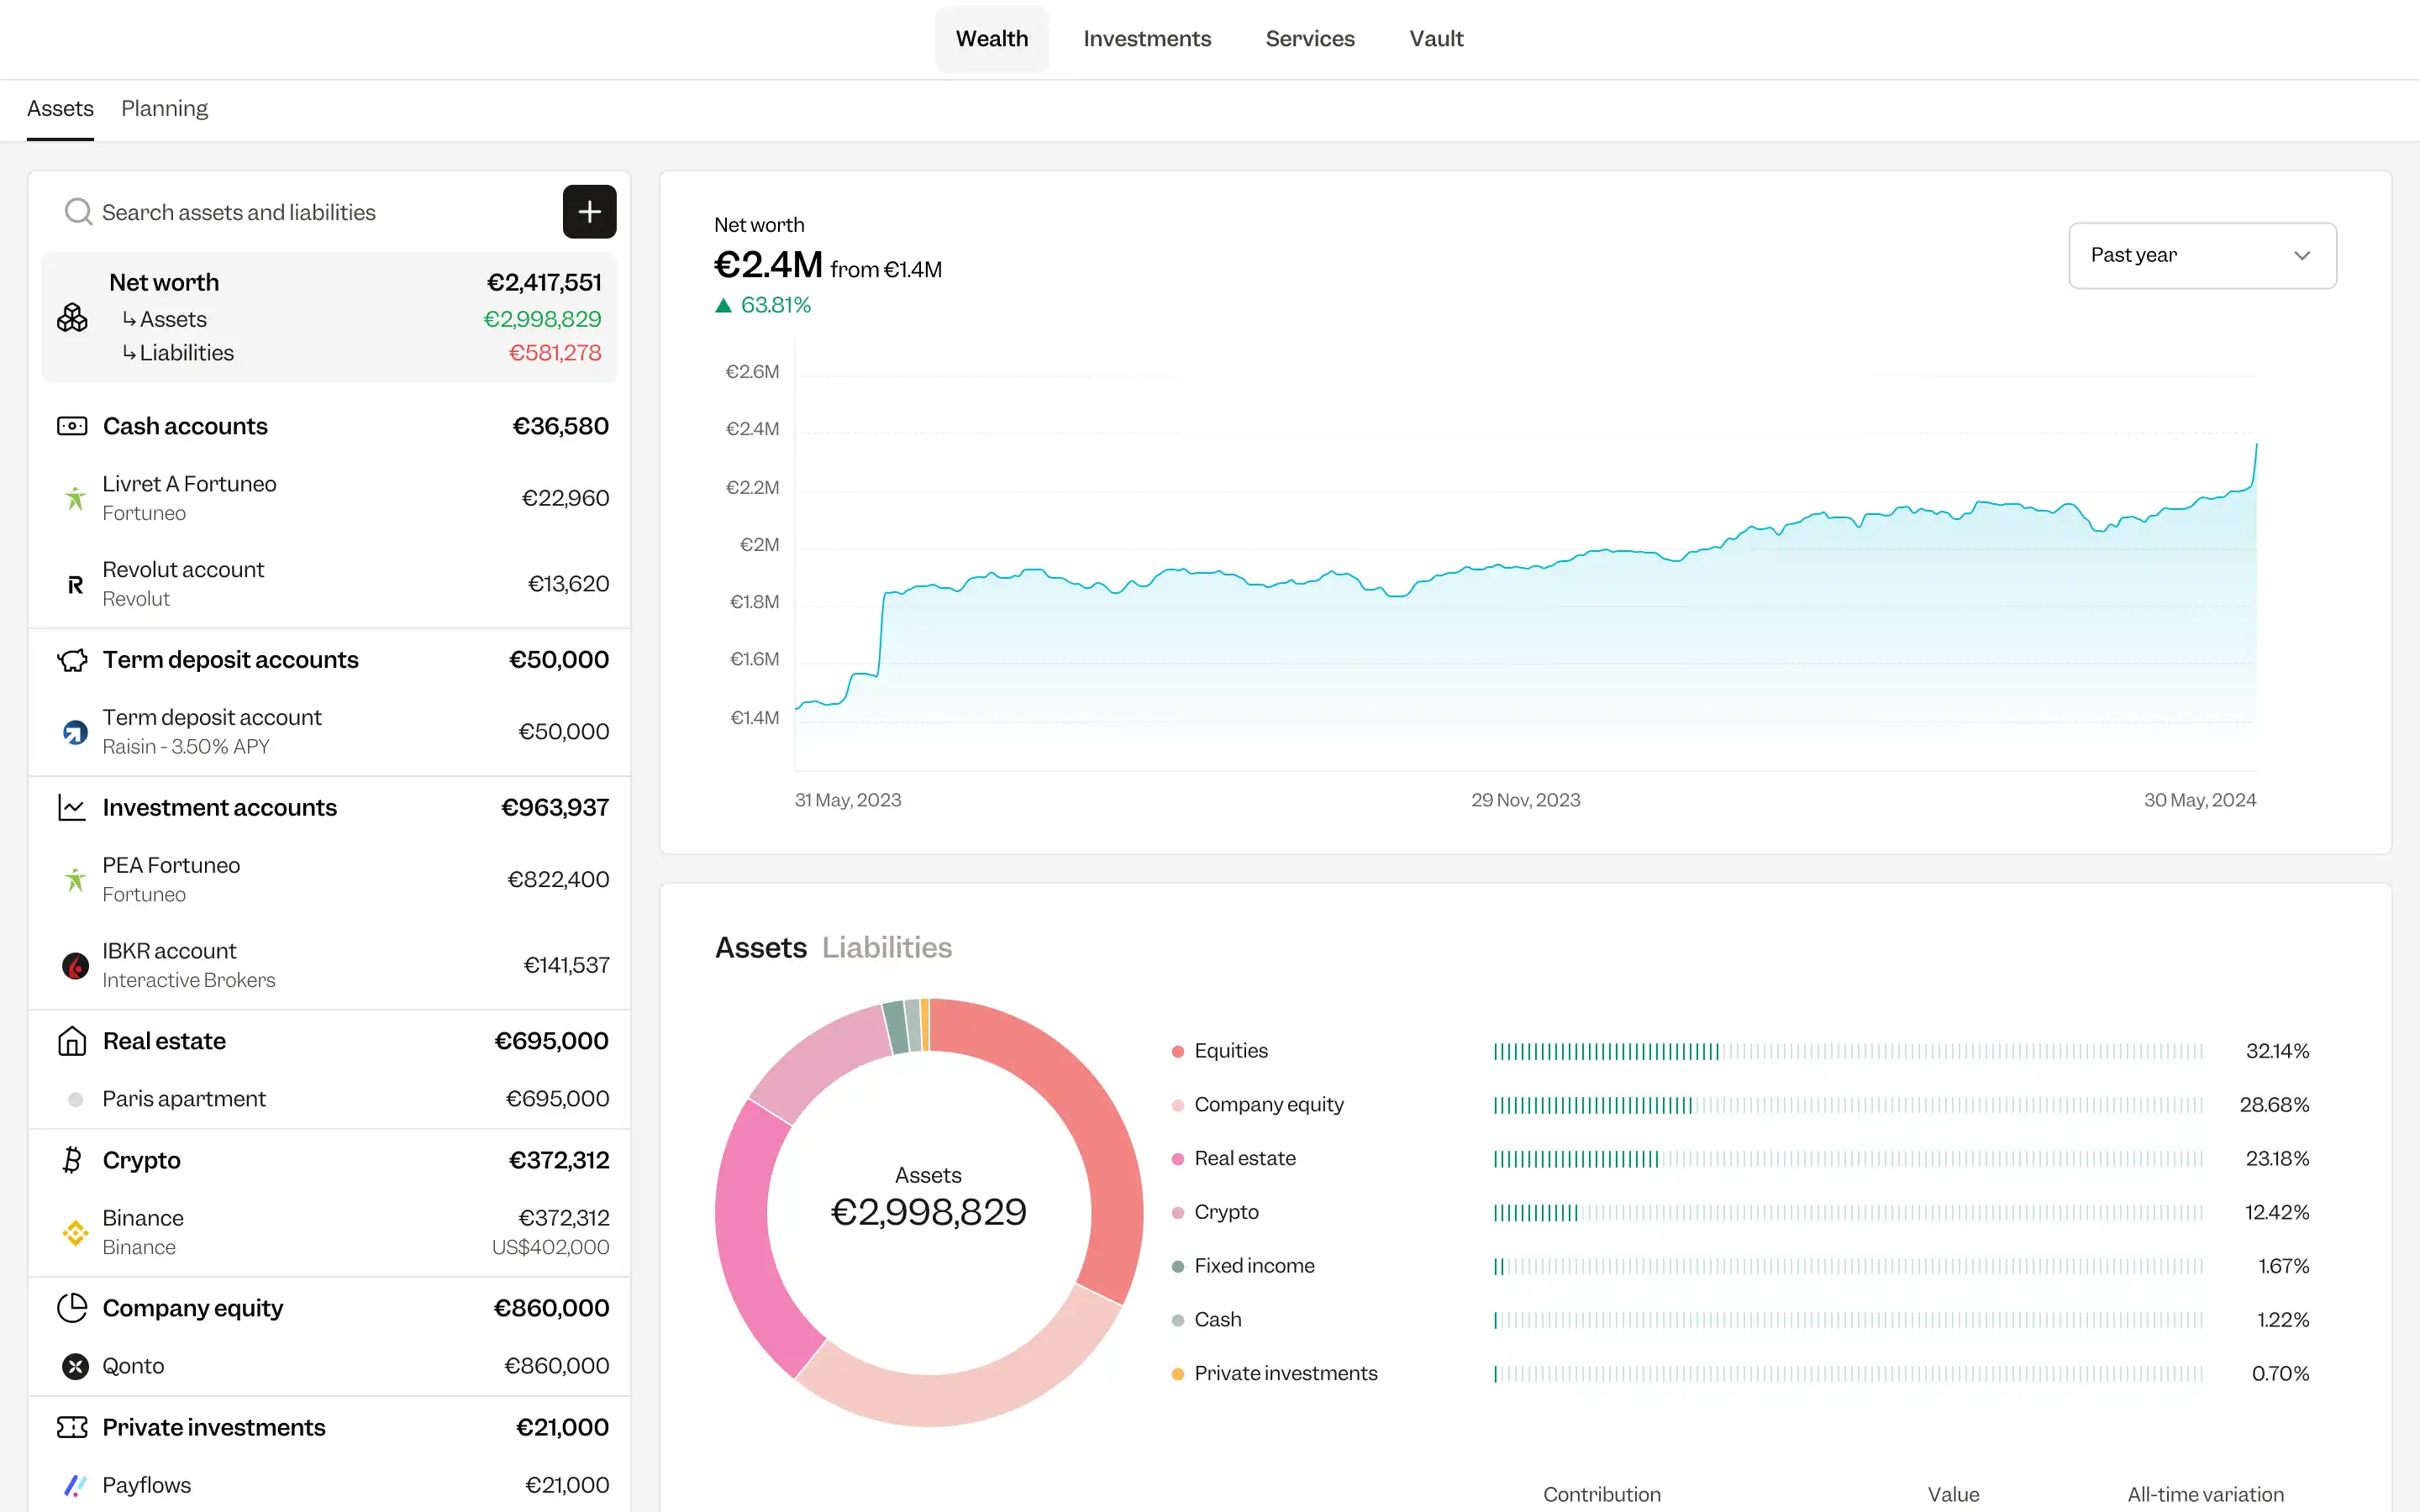
Task: Click the Cash accounts banknote icon
Action: click(x=72, y=426)
